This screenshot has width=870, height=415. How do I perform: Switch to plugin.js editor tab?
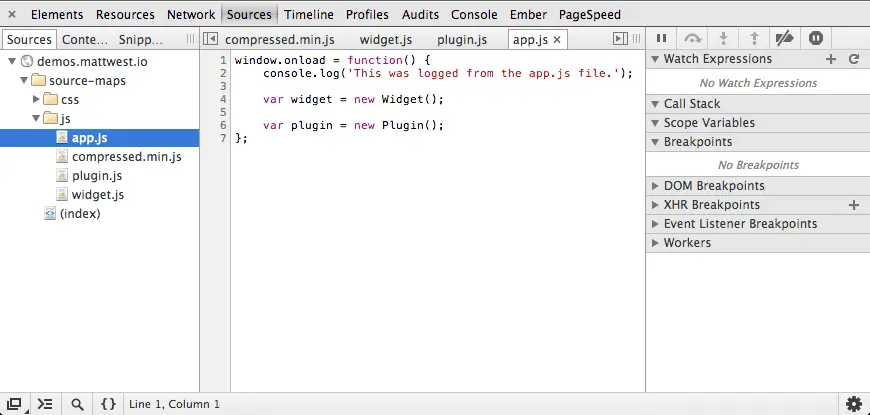[x=462, y=39]
